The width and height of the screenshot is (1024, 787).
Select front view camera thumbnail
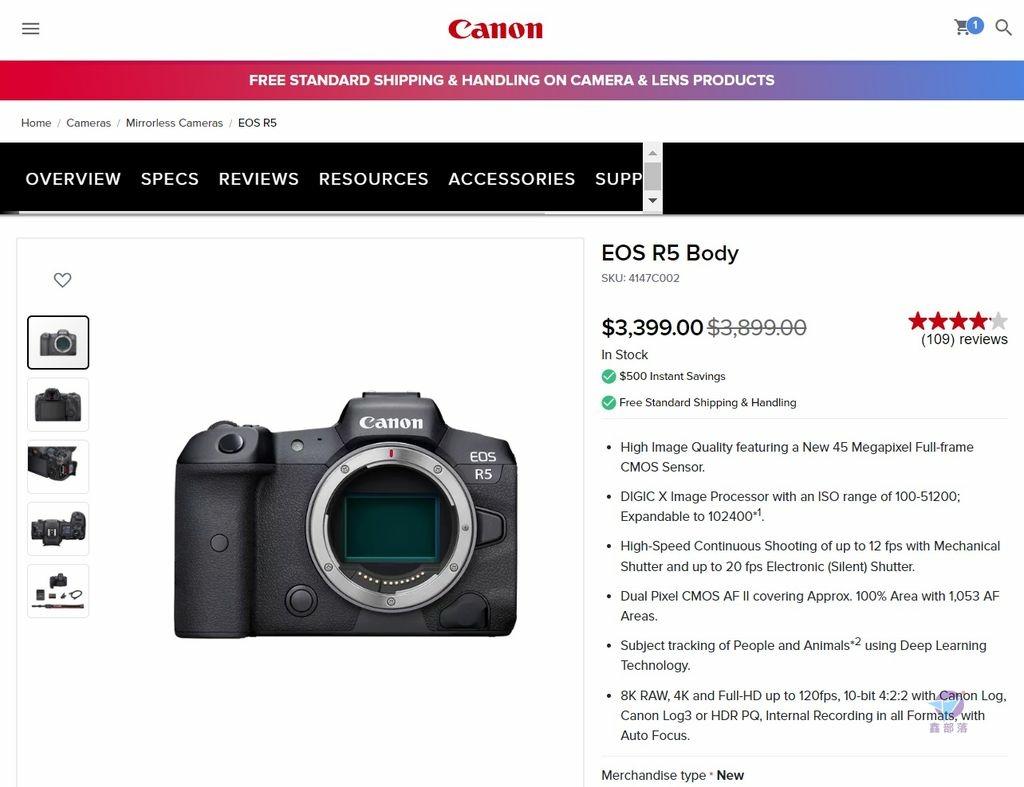tap(58, 342)
